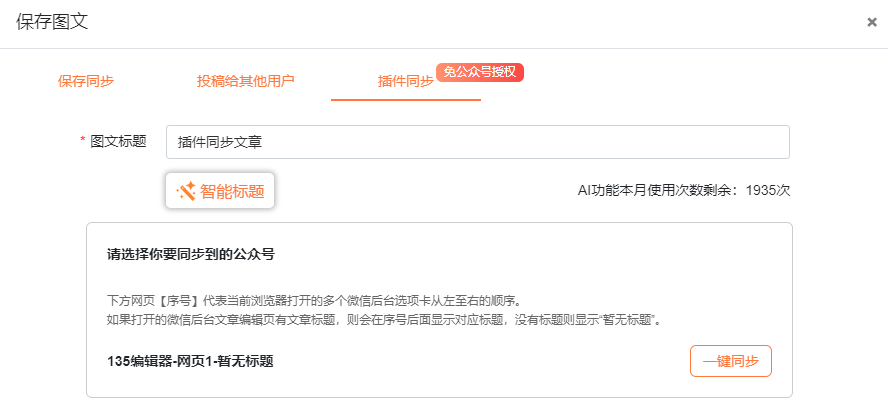Click the AI功能本月使用次数剩余 text
888x409 pixels.
[658, 190]
